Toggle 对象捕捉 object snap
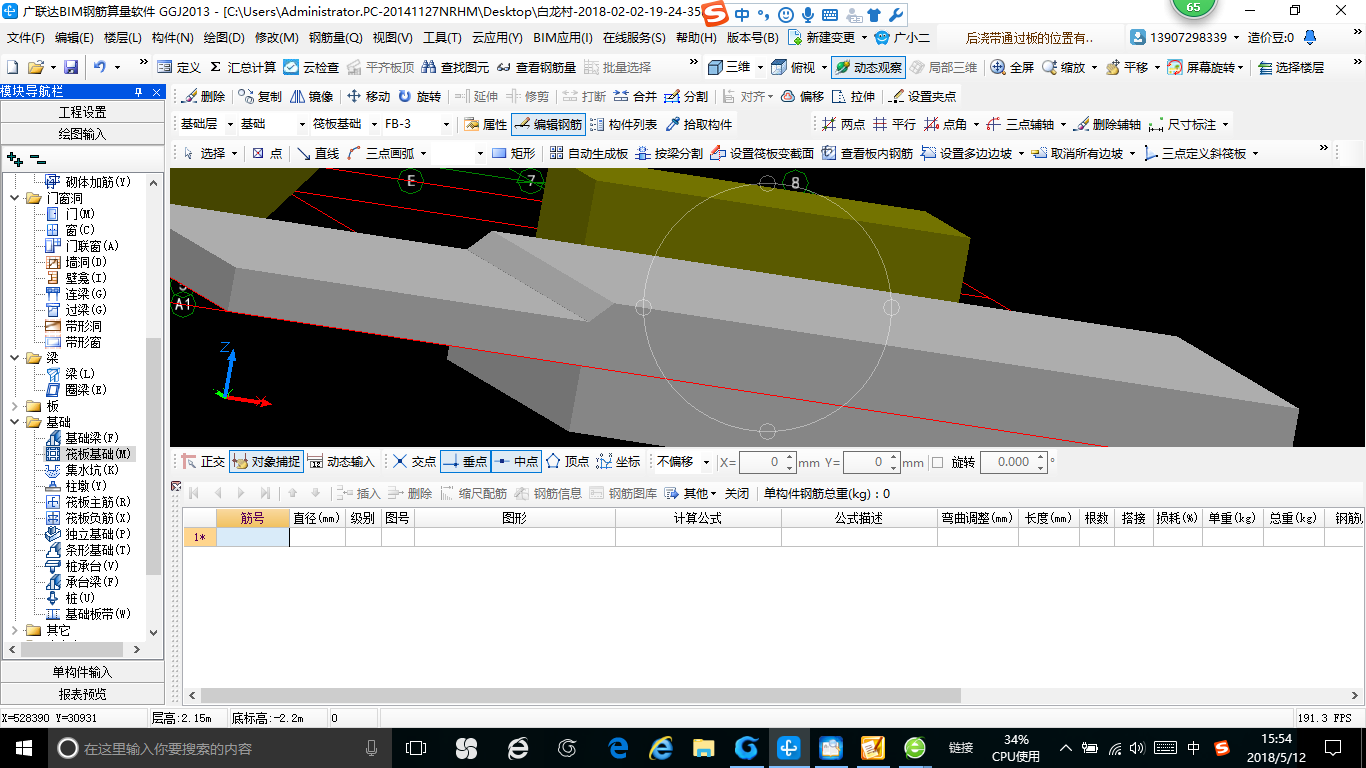 click(x=265, y=461)
